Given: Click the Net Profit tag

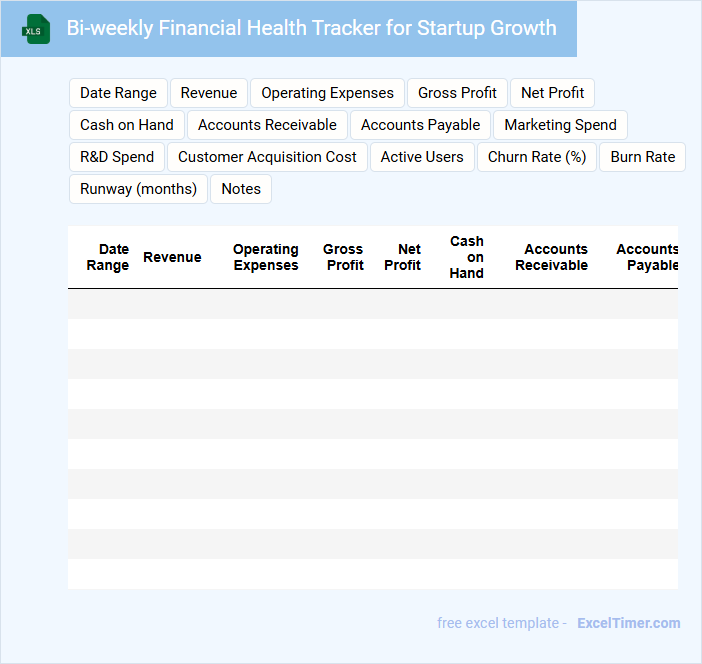Looking at the screenshot, I should [x=552, y=93].
